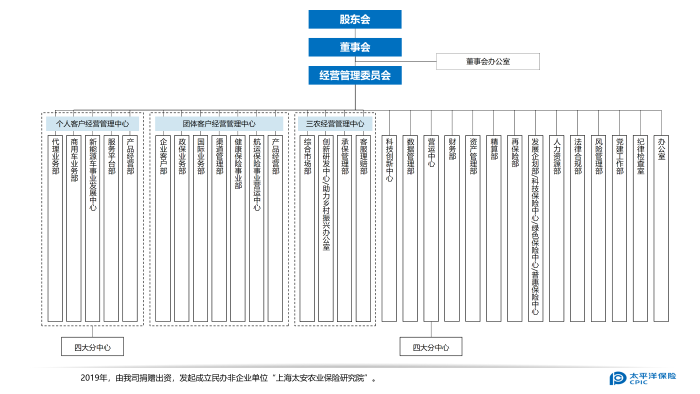Viewport: 700px width, 394px height.
Task: Click the 2019年 footnote about 上海太安农业保险研究院
Action: [x=228, y=378]
